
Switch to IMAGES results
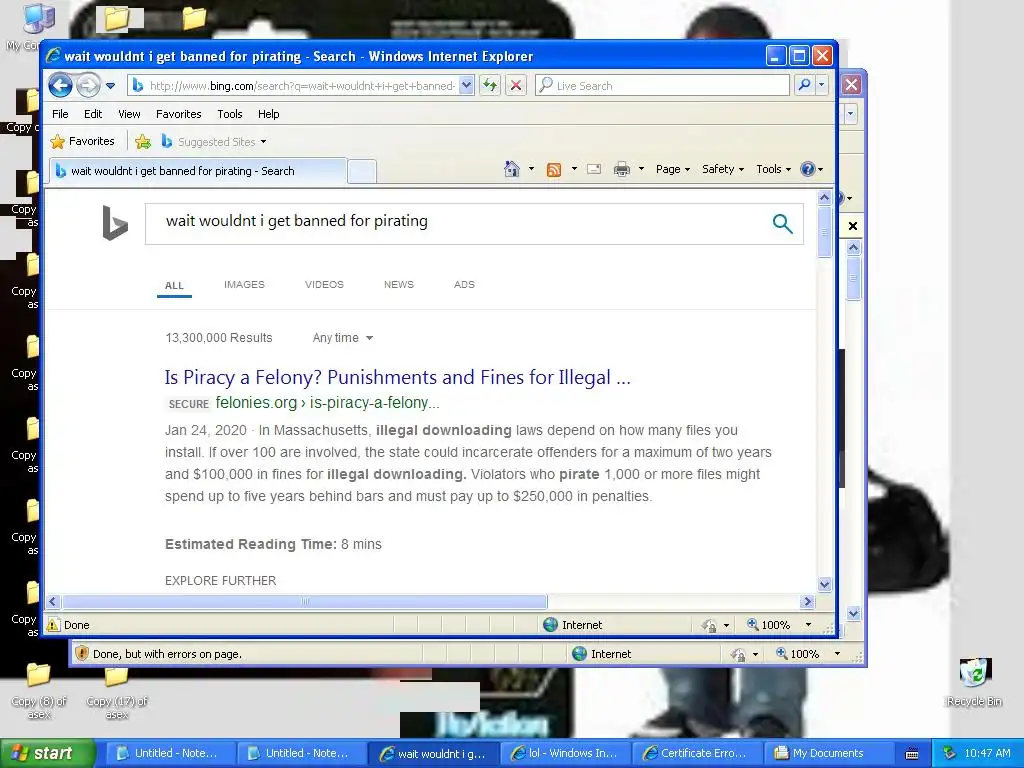click(x=244, y=285)
